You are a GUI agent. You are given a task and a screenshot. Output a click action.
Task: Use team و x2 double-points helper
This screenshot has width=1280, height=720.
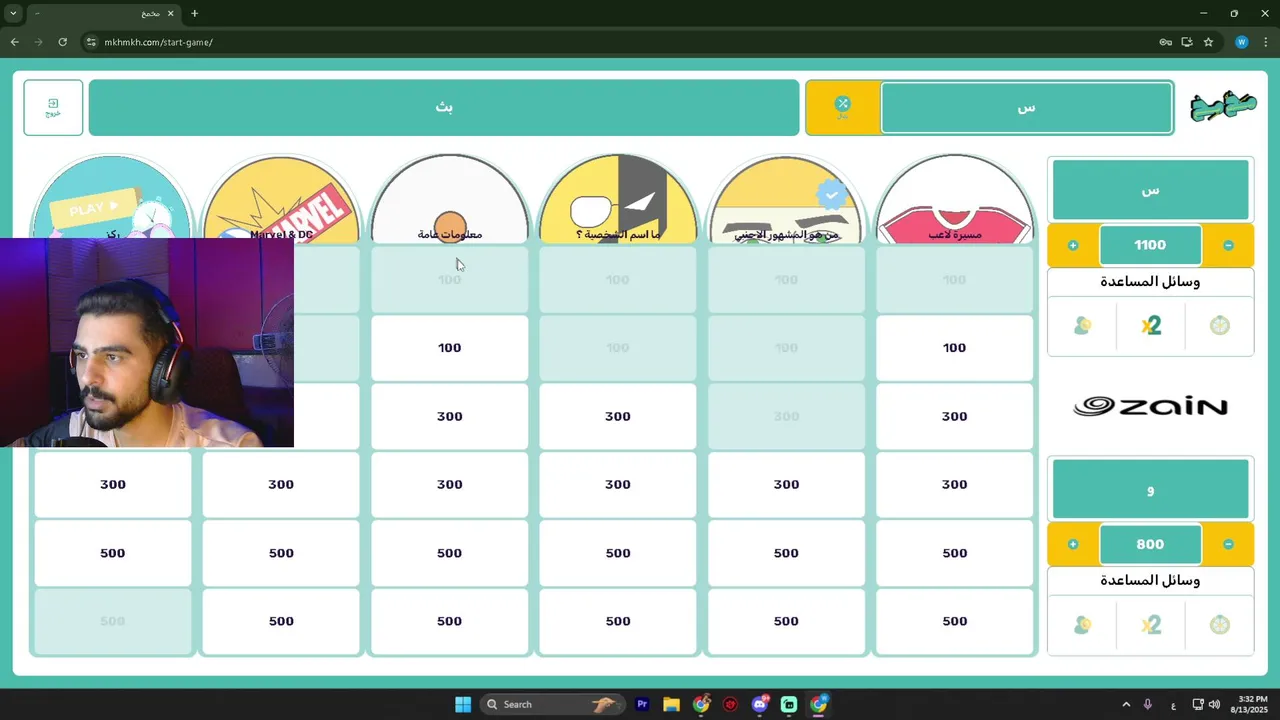(1151, 625)
